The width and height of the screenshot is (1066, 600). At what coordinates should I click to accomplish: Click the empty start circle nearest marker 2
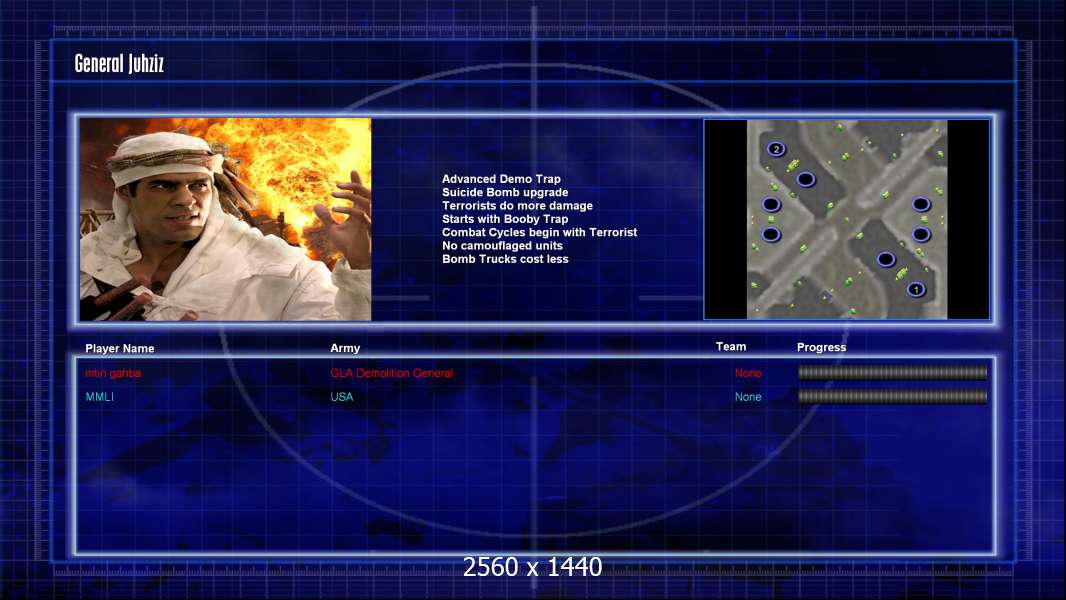[x=806, y=179]
